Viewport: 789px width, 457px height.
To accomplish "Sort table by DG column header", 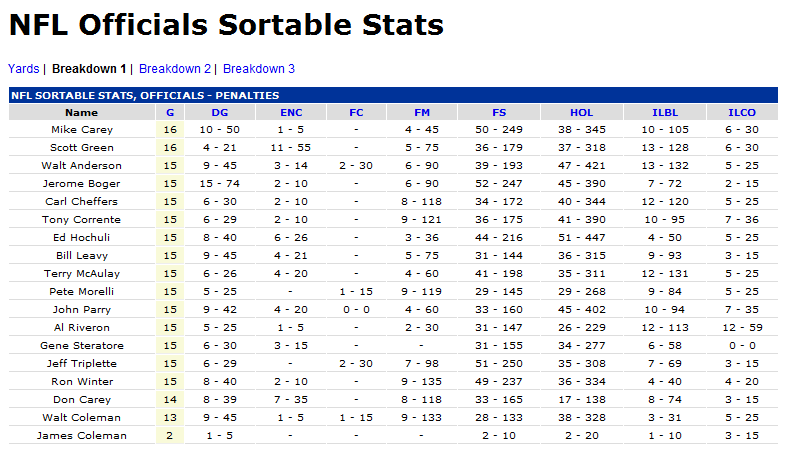I will [x=219, y=112].
